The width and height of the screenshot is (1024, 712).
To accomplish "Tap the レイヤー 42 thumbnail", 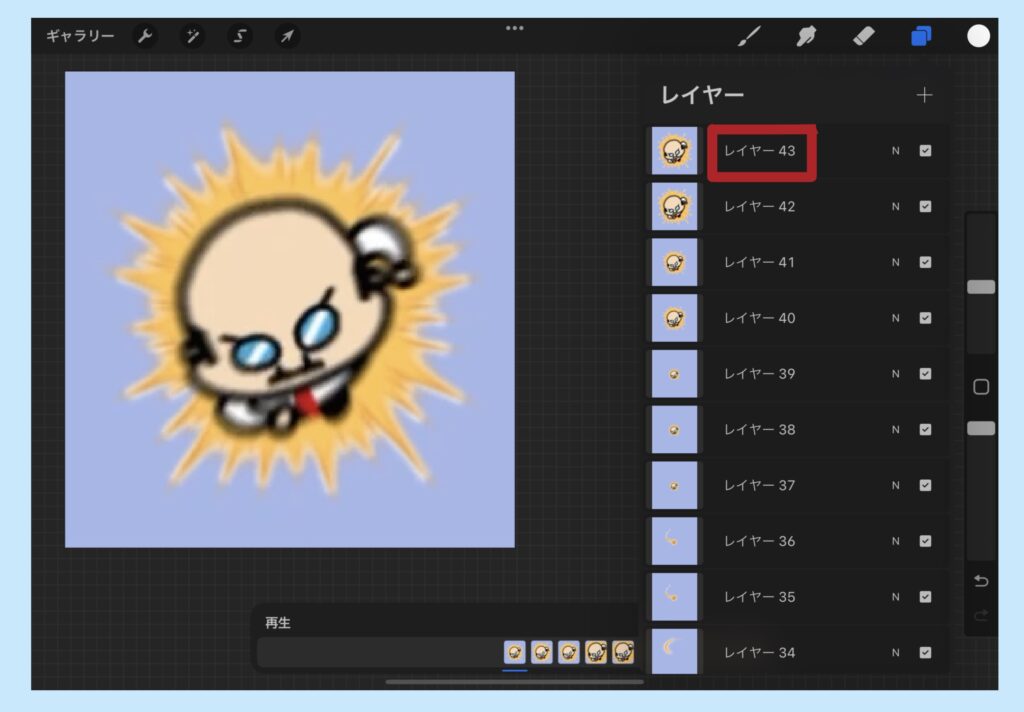I will point(675,206).
